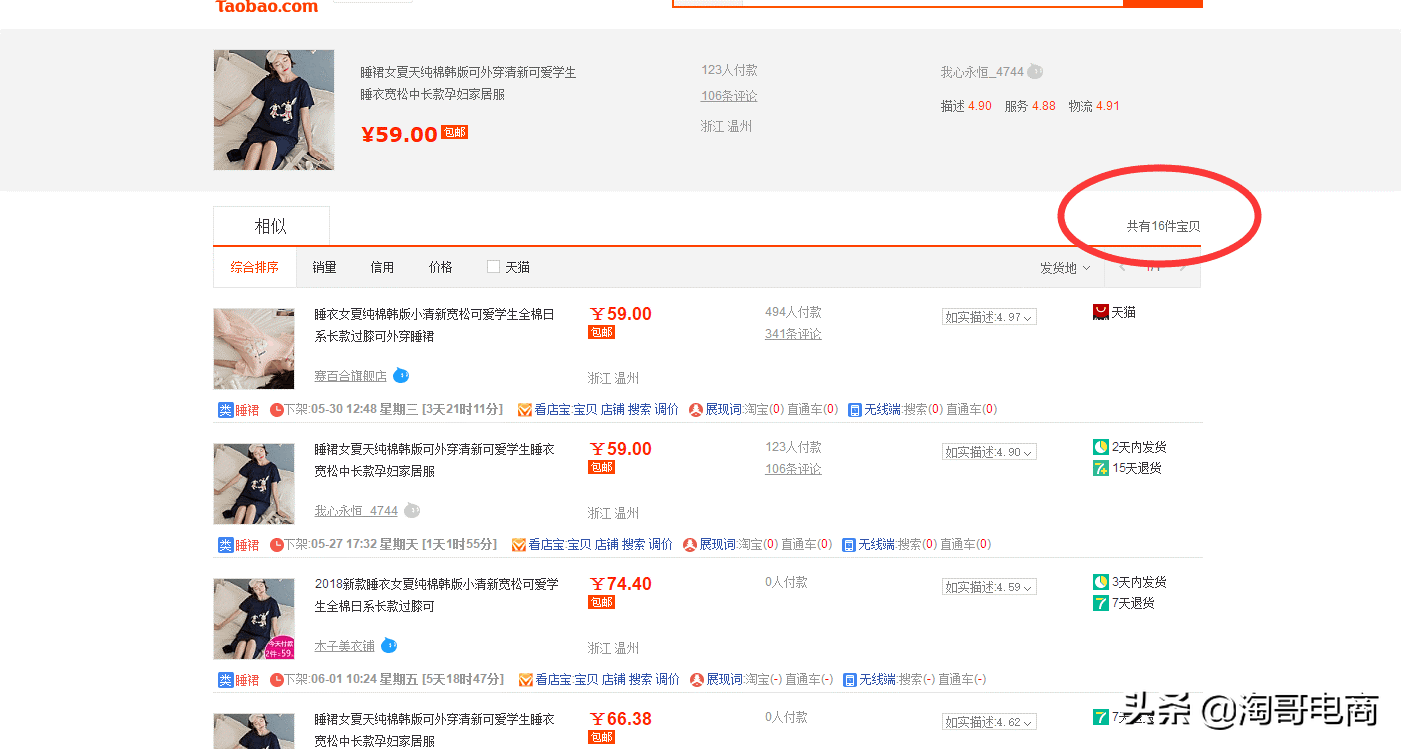The height and width of the screenshot is (749, 1401).
Task: Click 无线端 icon in the 05-27 row
Action: 849,545
